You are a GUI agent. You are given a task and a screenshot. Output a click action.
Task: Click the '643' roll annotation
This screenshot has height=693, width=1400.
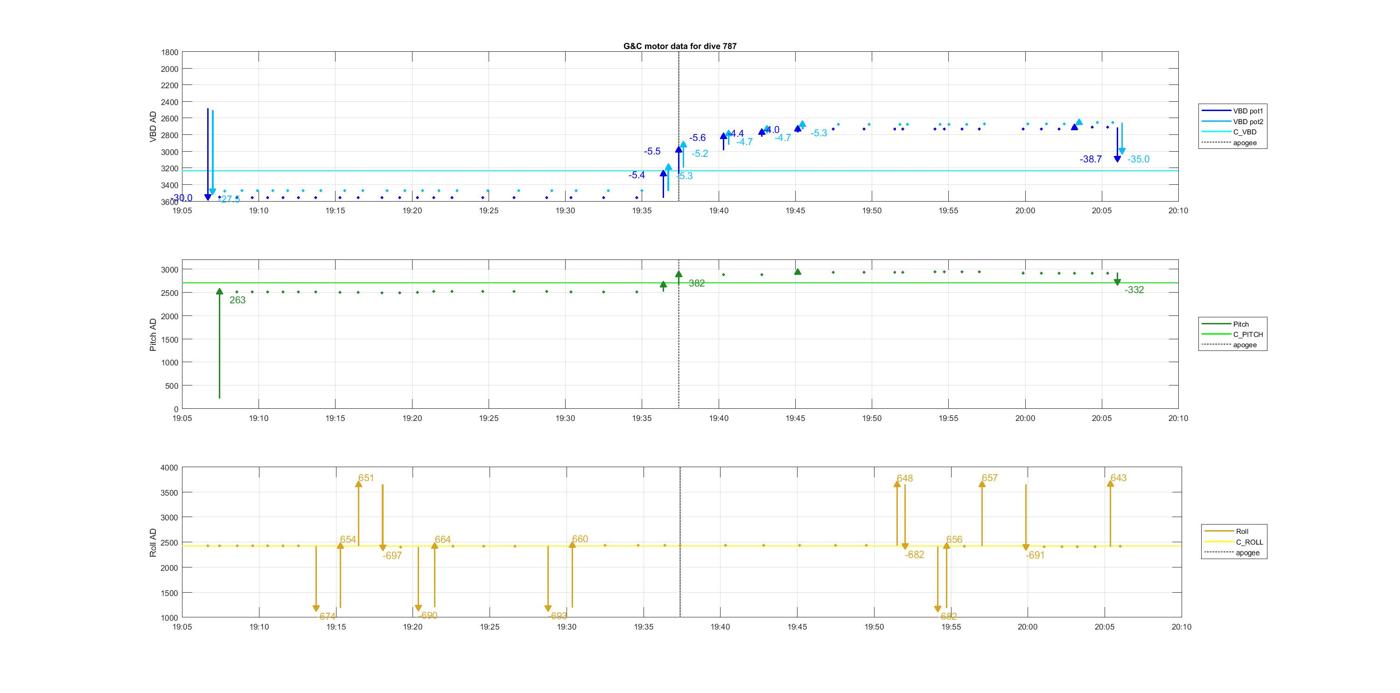1119,478
